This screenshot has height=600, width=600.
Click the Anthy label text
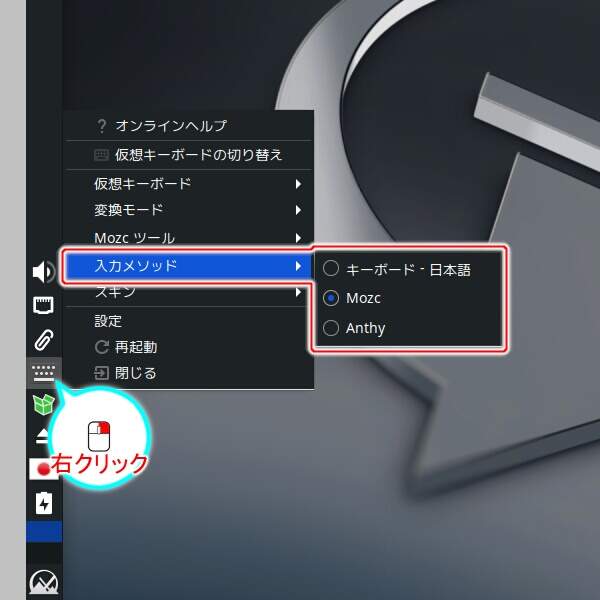pos(365,329)
